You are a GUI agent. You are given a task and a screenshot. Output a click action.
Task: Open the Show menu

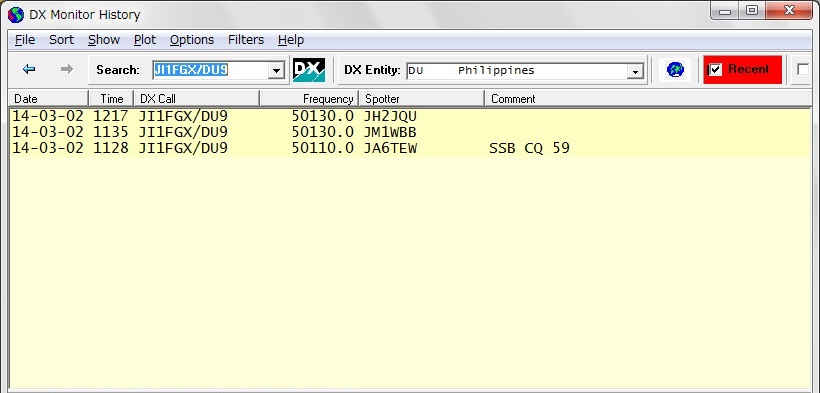(104, 40)
